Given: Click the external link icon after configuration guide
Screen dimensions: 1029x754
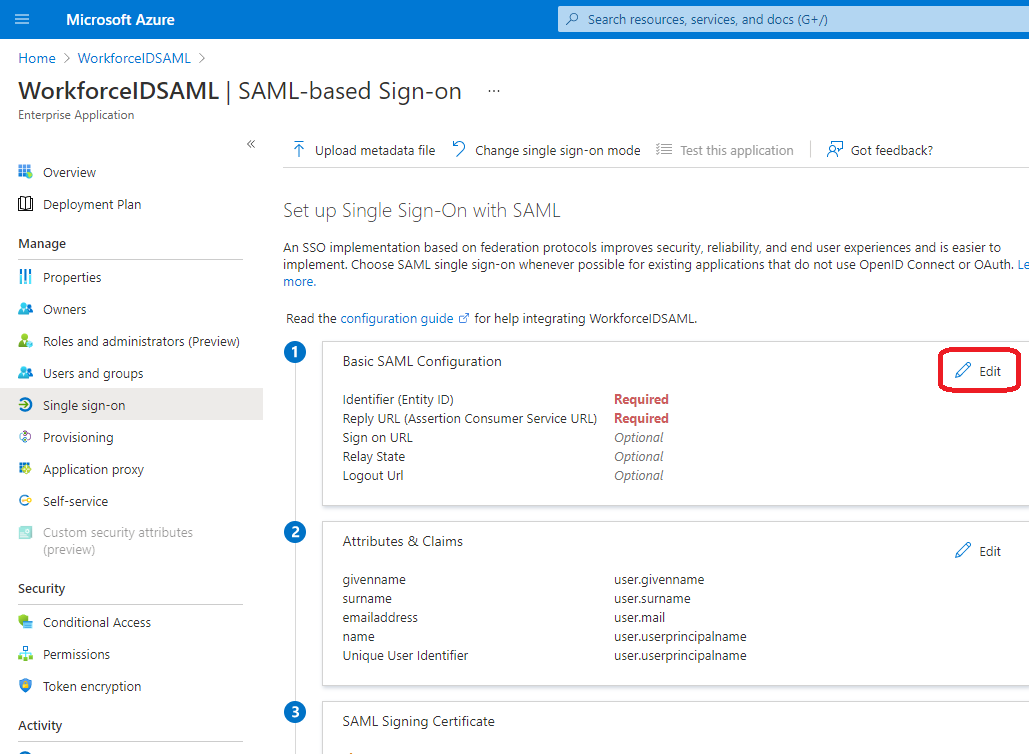Looking at the screenshot, I should pos(464,318).
